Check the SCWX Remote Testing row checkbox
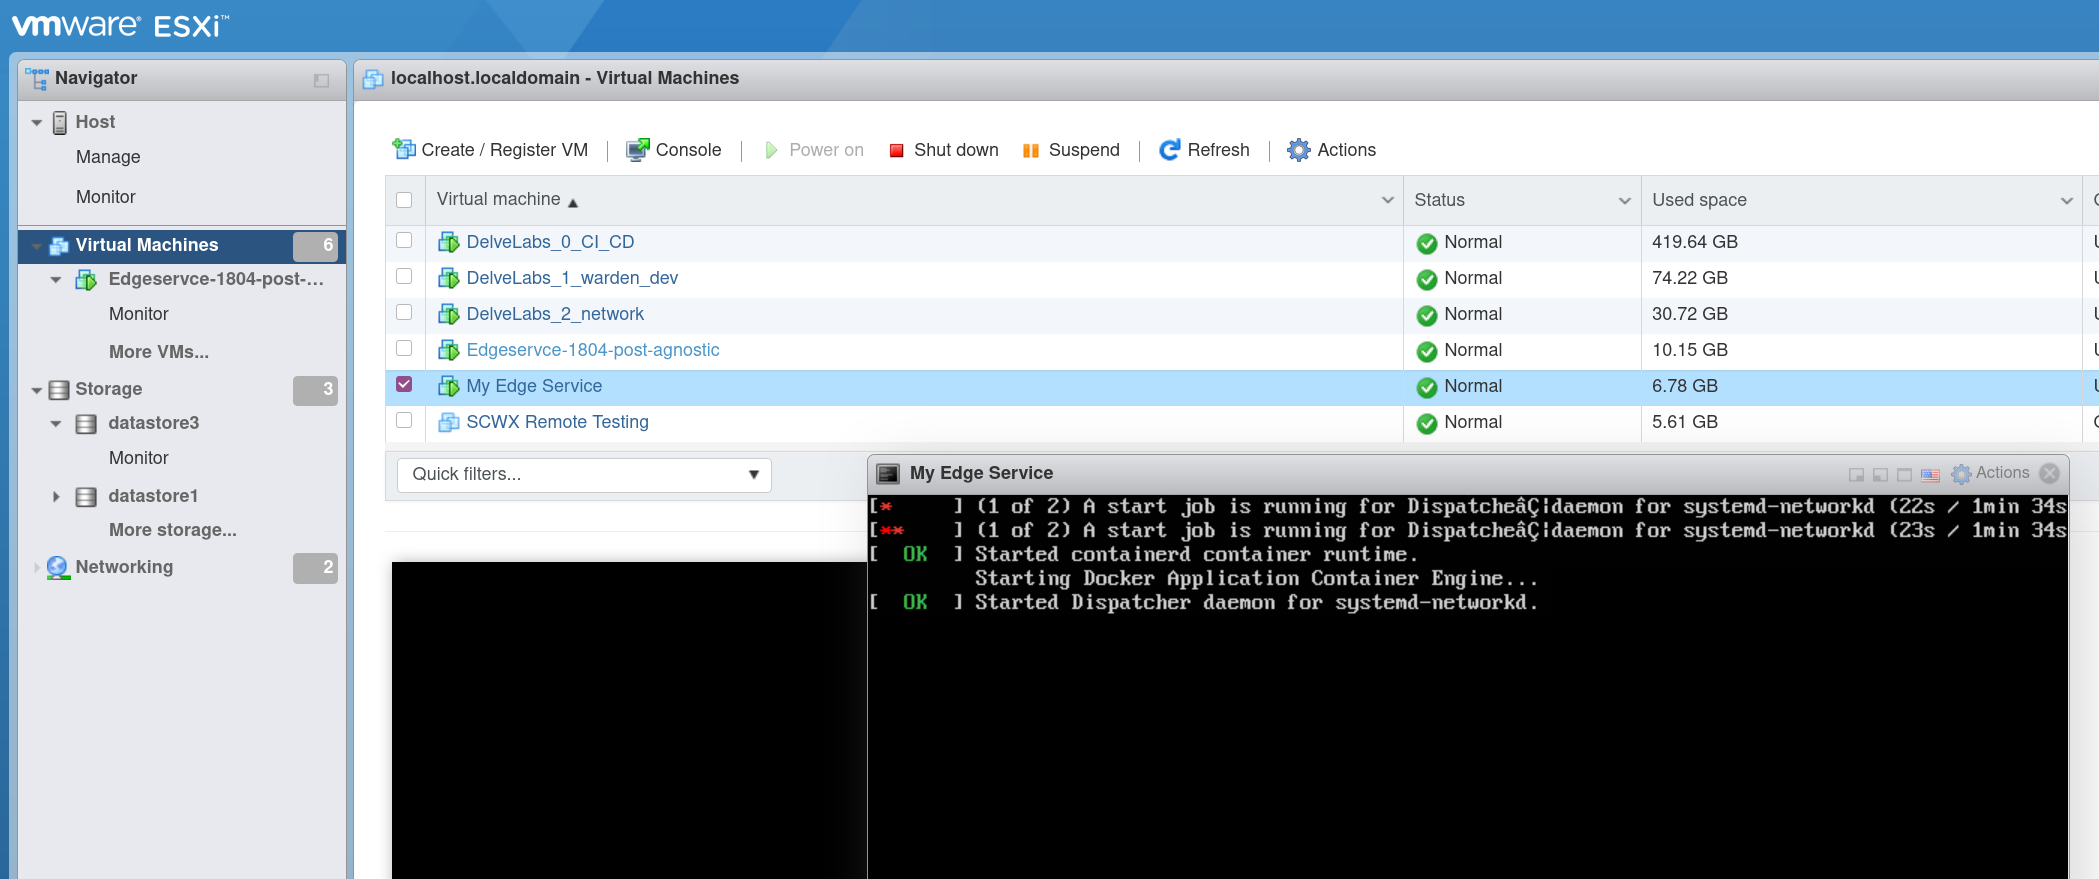 (x=404, y=420)
